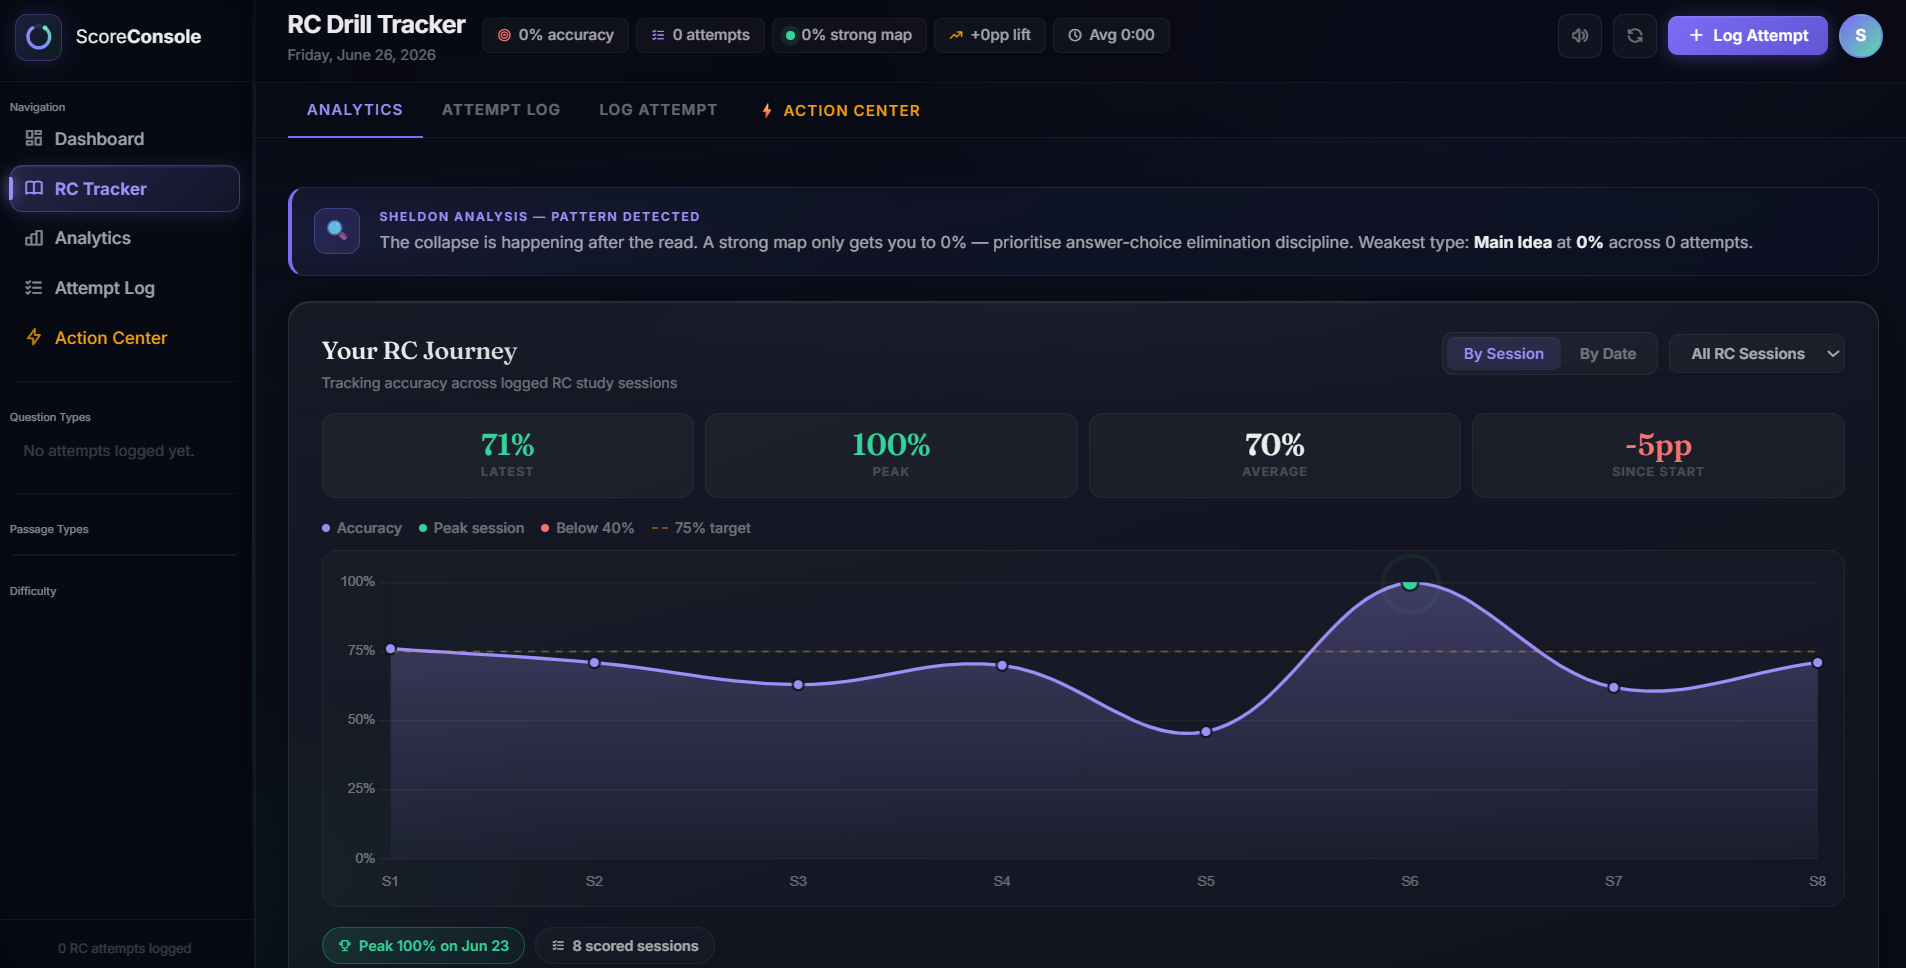Click the Passage Types section label
The height and width of the screenshot is (968, 1906).
49,529
